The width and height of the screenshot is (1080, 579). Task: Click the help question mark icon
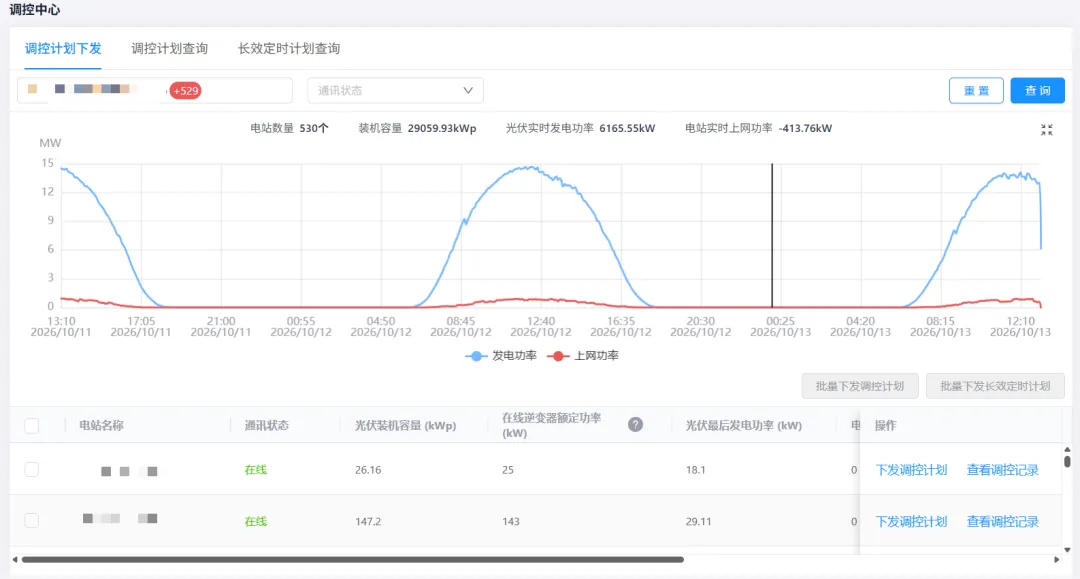(635, 425)
